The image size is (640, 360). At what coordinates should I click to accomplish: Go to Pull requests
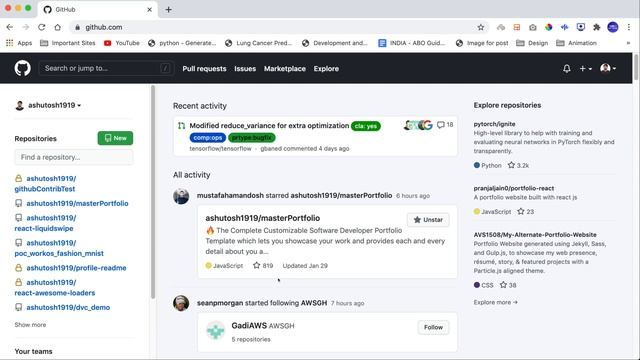[x=204, y=69]
